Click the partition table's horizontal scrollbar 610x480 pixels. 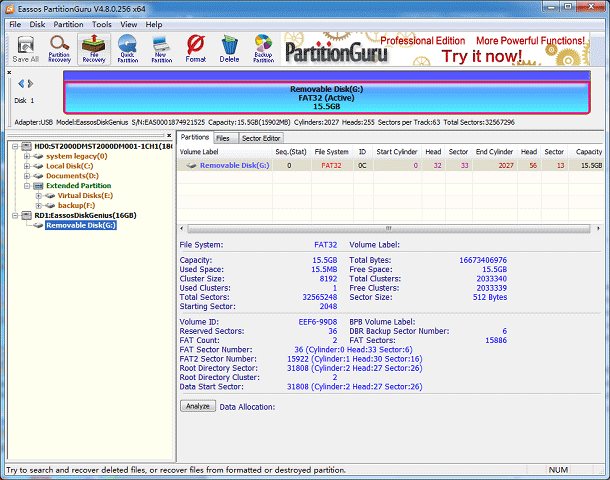click(x=388, y=228)
